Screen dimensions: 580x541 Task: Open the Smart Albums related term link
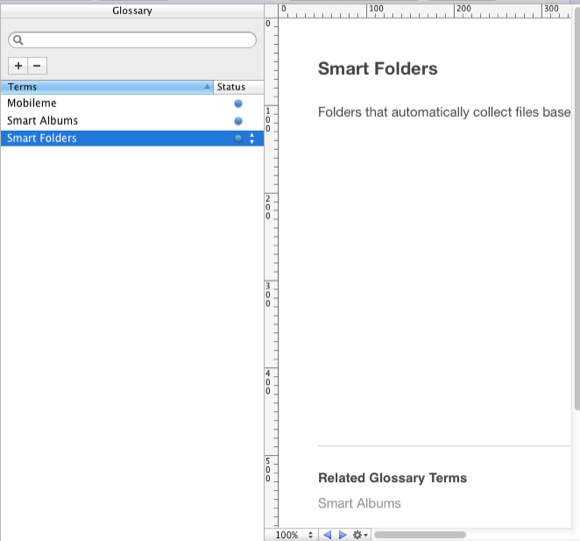click(x=360, y=503)
